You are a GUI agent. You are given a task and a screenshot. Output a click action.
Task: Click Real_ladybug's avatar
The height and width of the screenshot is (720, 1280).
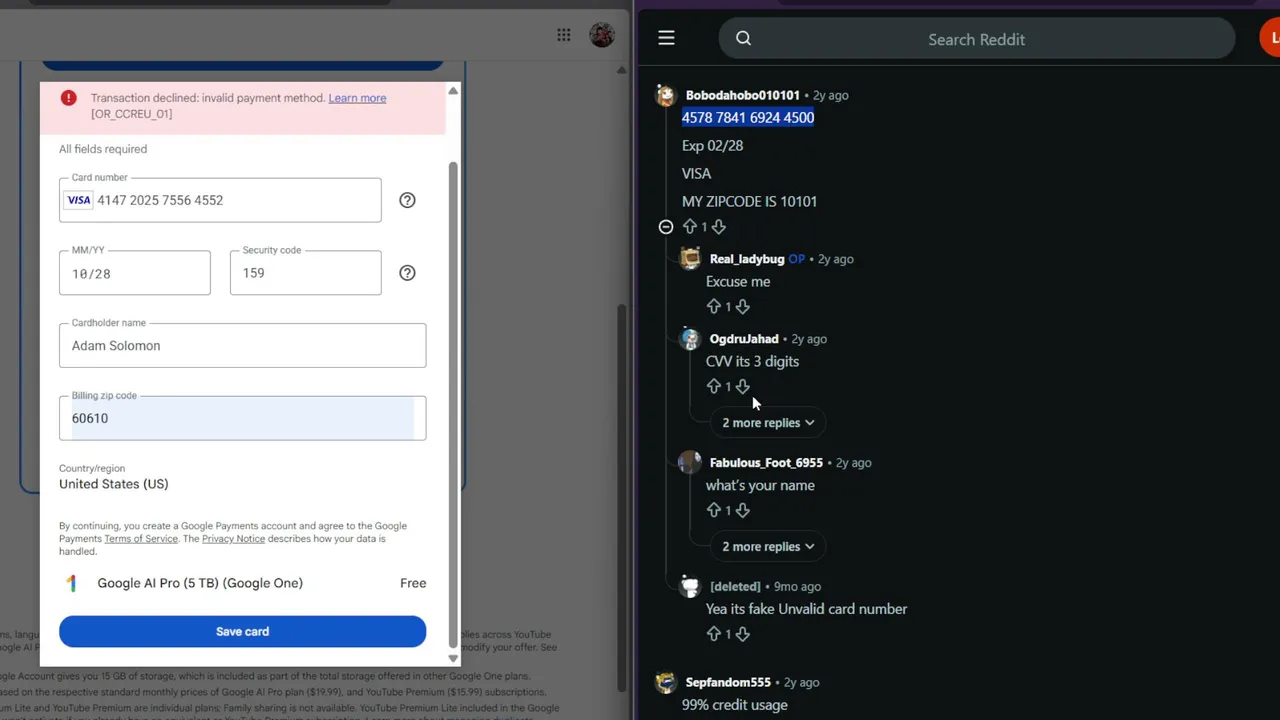(690, 259)
